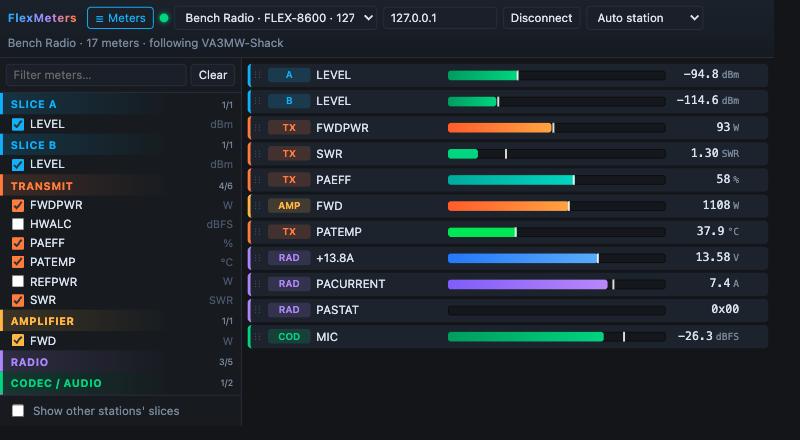Click the AMP badge on the FWD row

pos(289,206)
